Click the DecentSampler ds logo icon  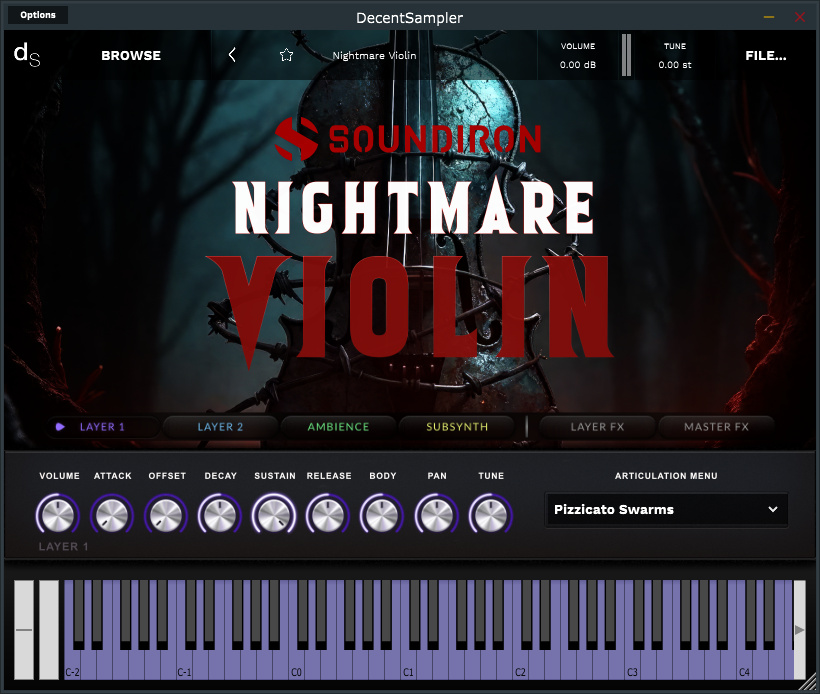click(x=27, y=55)
